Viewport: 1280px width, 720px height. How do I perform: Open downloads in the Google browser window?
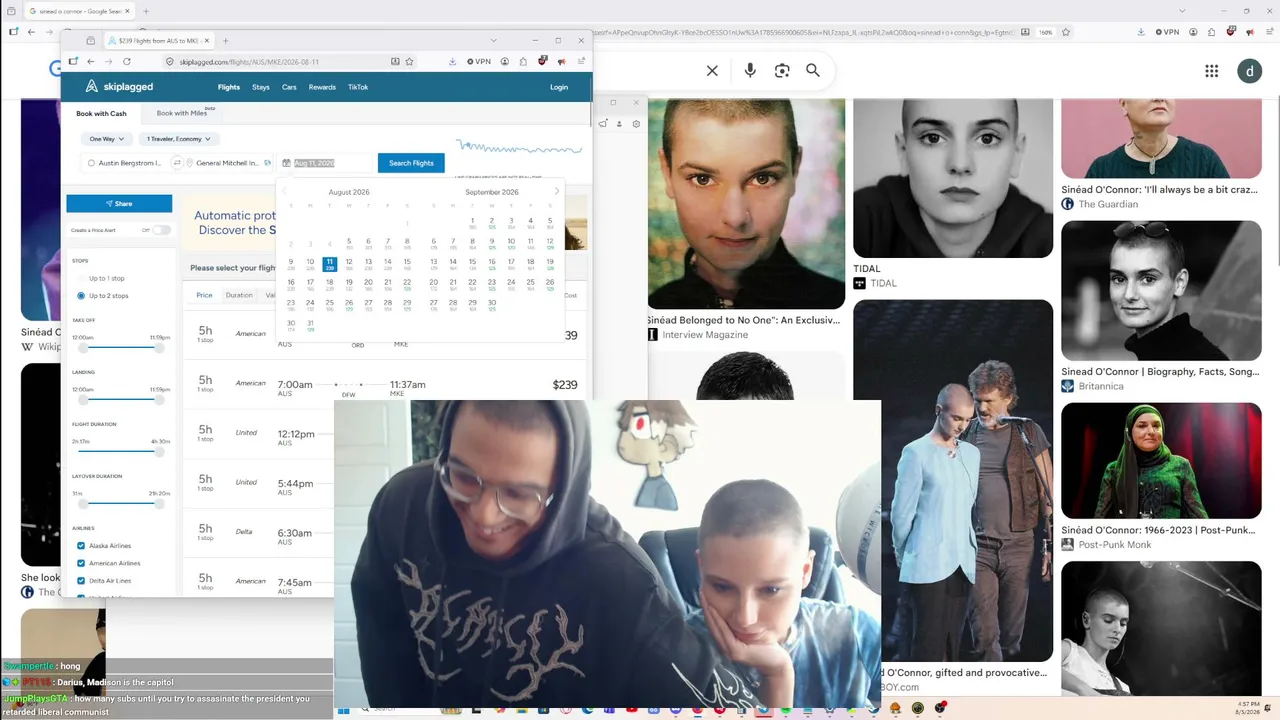pos(1141,32)
